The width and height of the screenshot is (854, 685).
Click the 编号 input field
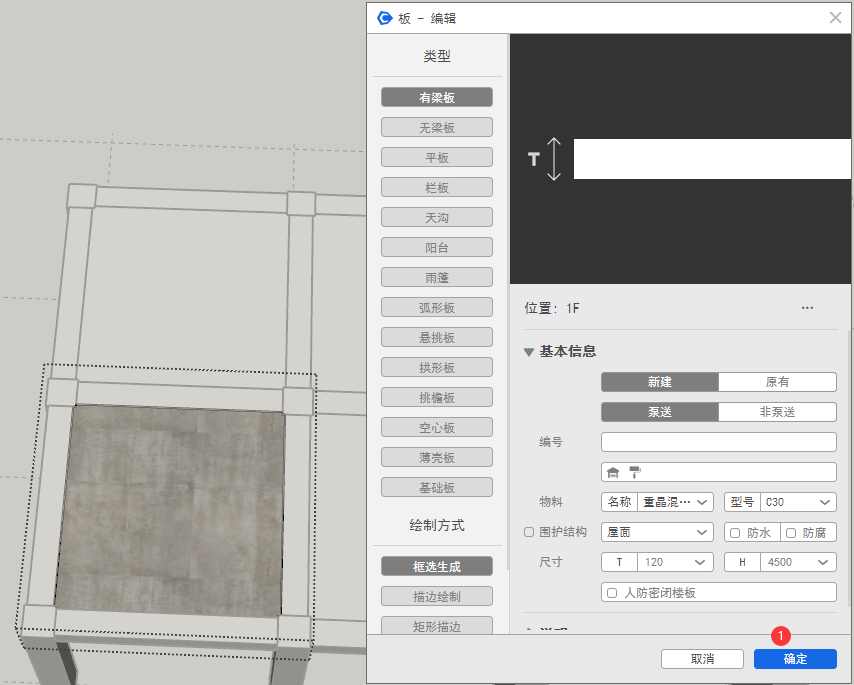tap(718, 442)
